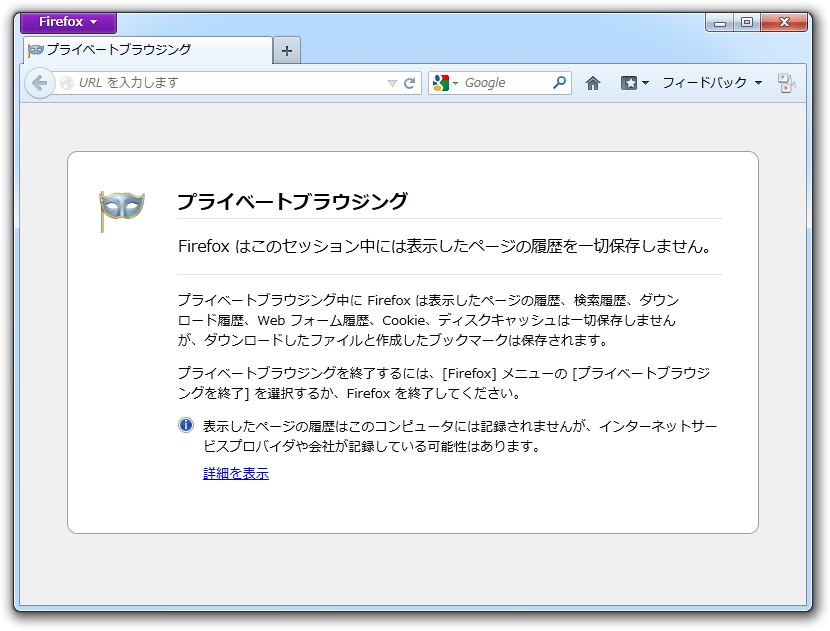The width and height of the screenshot is (830, 631).
Task: Click the reload page icon
Action: (411, 83)
